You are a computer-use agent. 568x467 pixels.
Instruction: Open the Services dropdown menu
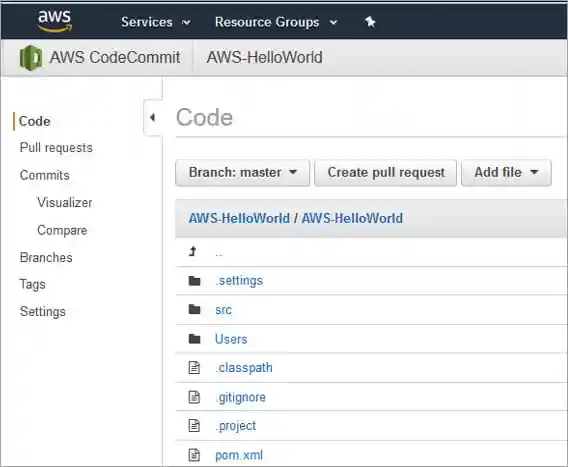pyautogui.click(x=155, y=22)
